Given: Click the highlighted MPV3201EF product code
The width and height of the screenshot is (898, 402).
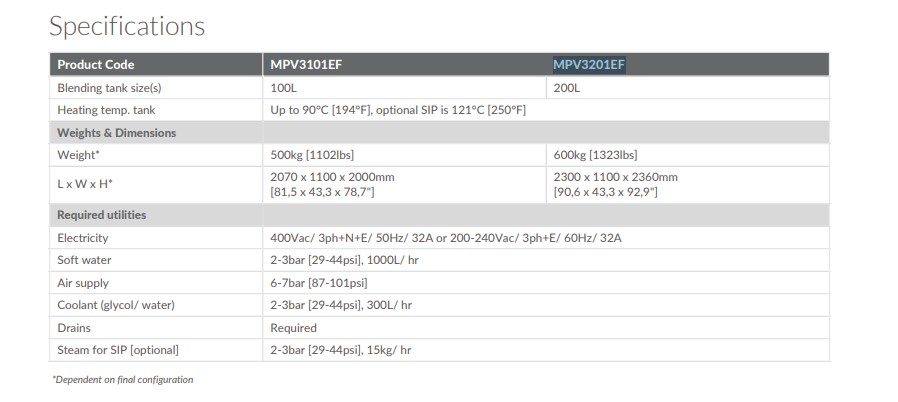Looking at the screenshot, I should pyautogui.click(x=589, y=65).
